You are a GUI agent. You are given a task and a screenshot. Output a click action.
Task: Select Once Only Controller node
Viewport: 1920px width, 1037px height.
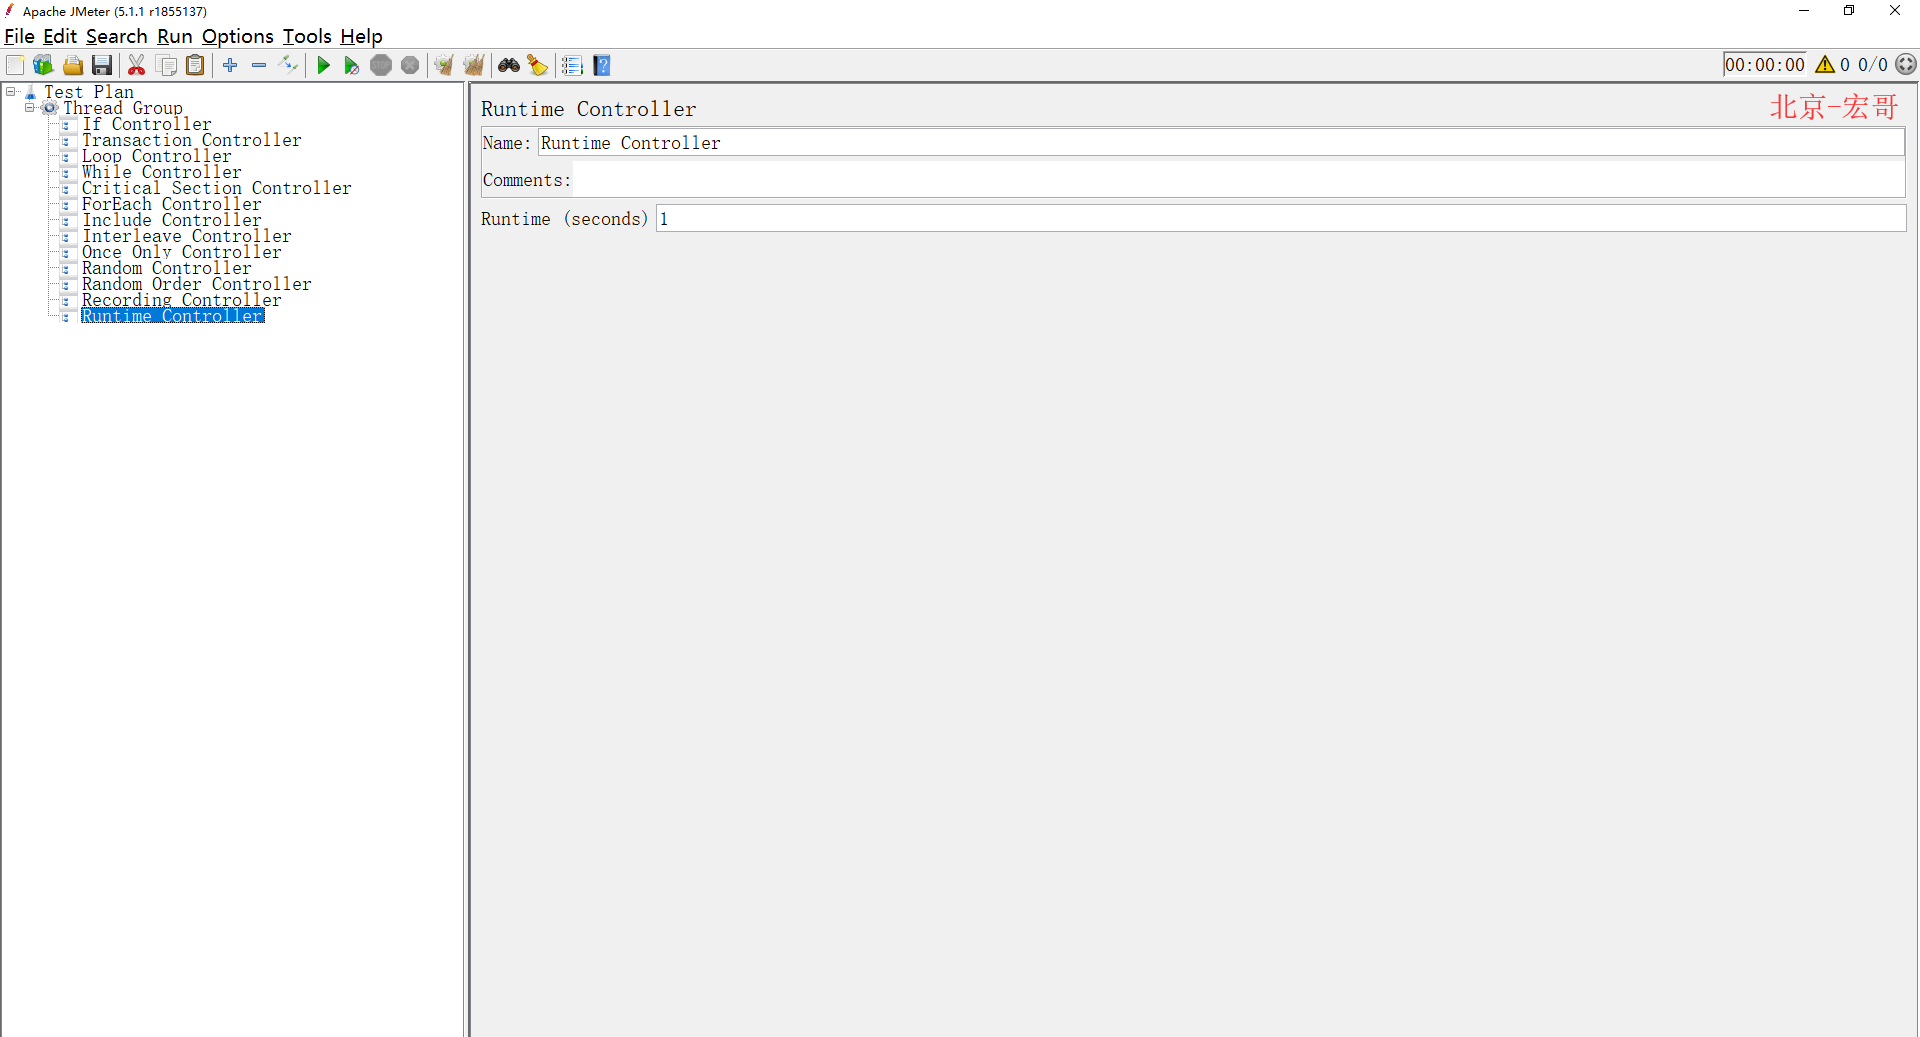[x=182, y=252]
